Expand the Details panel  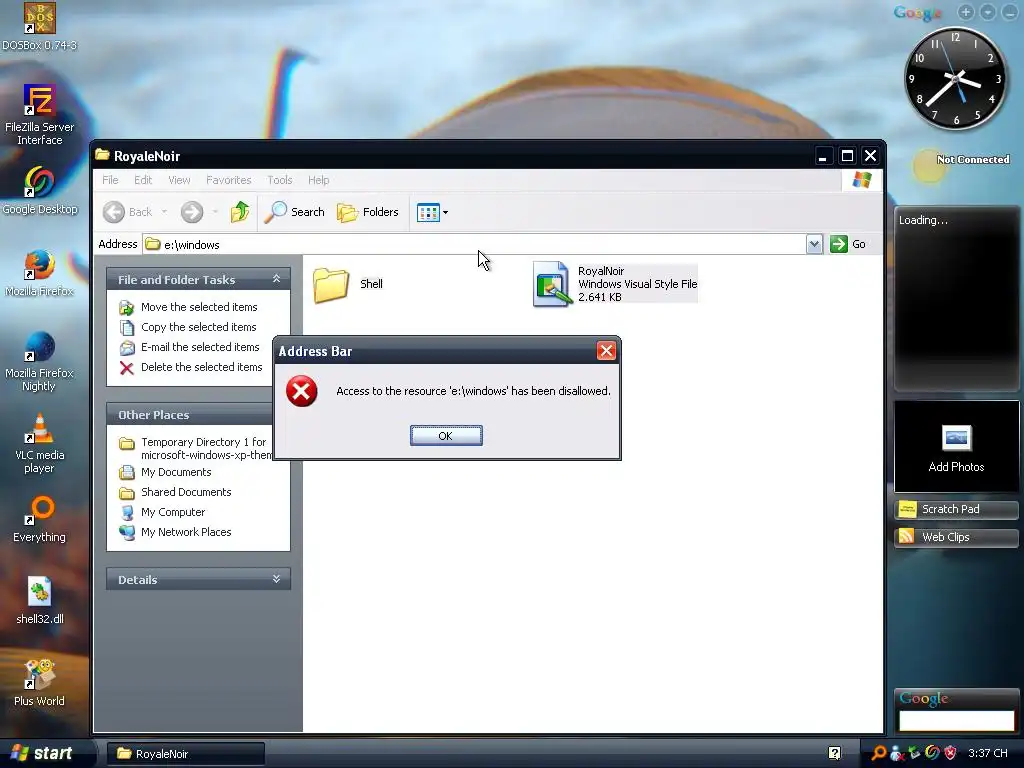pos(276,579)
